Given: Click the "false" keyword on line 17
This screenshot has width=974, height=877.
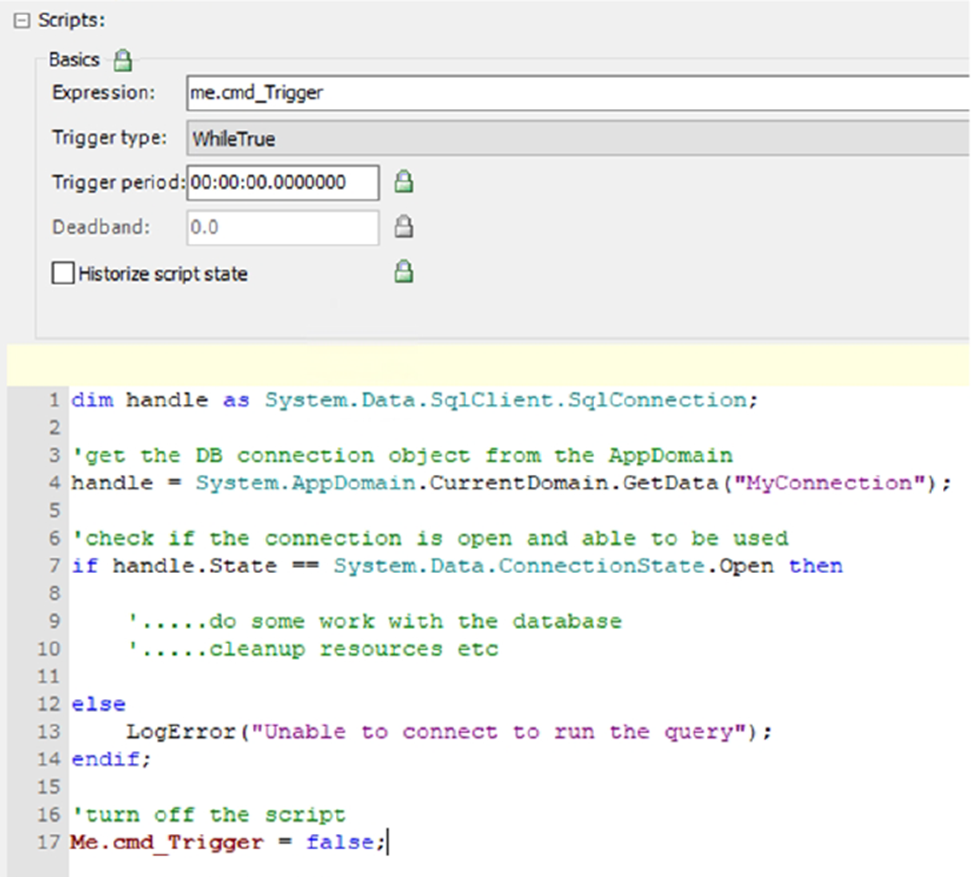Looking at the screenshot, I should (x=340, y=842).
